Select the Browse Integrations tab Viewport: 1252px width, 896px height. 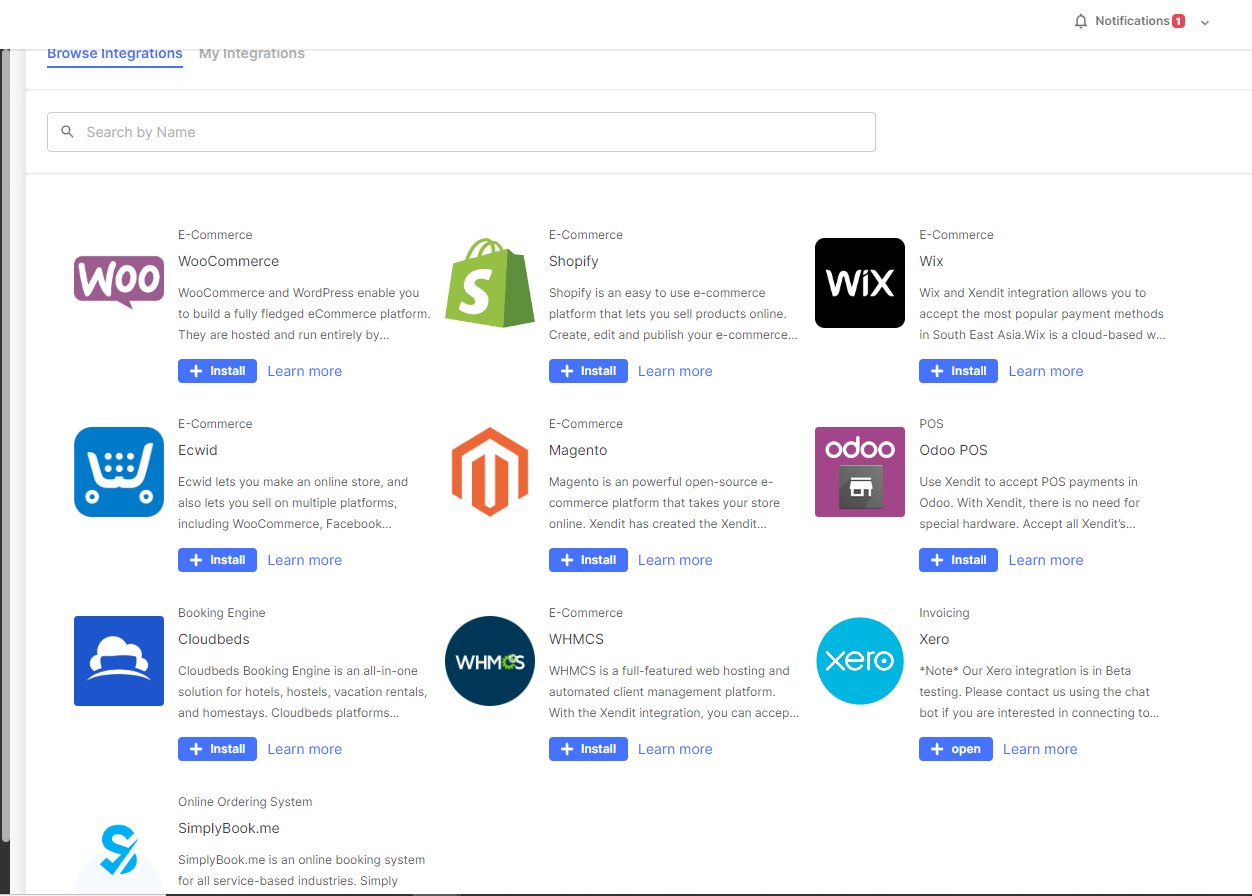point(114,53)
